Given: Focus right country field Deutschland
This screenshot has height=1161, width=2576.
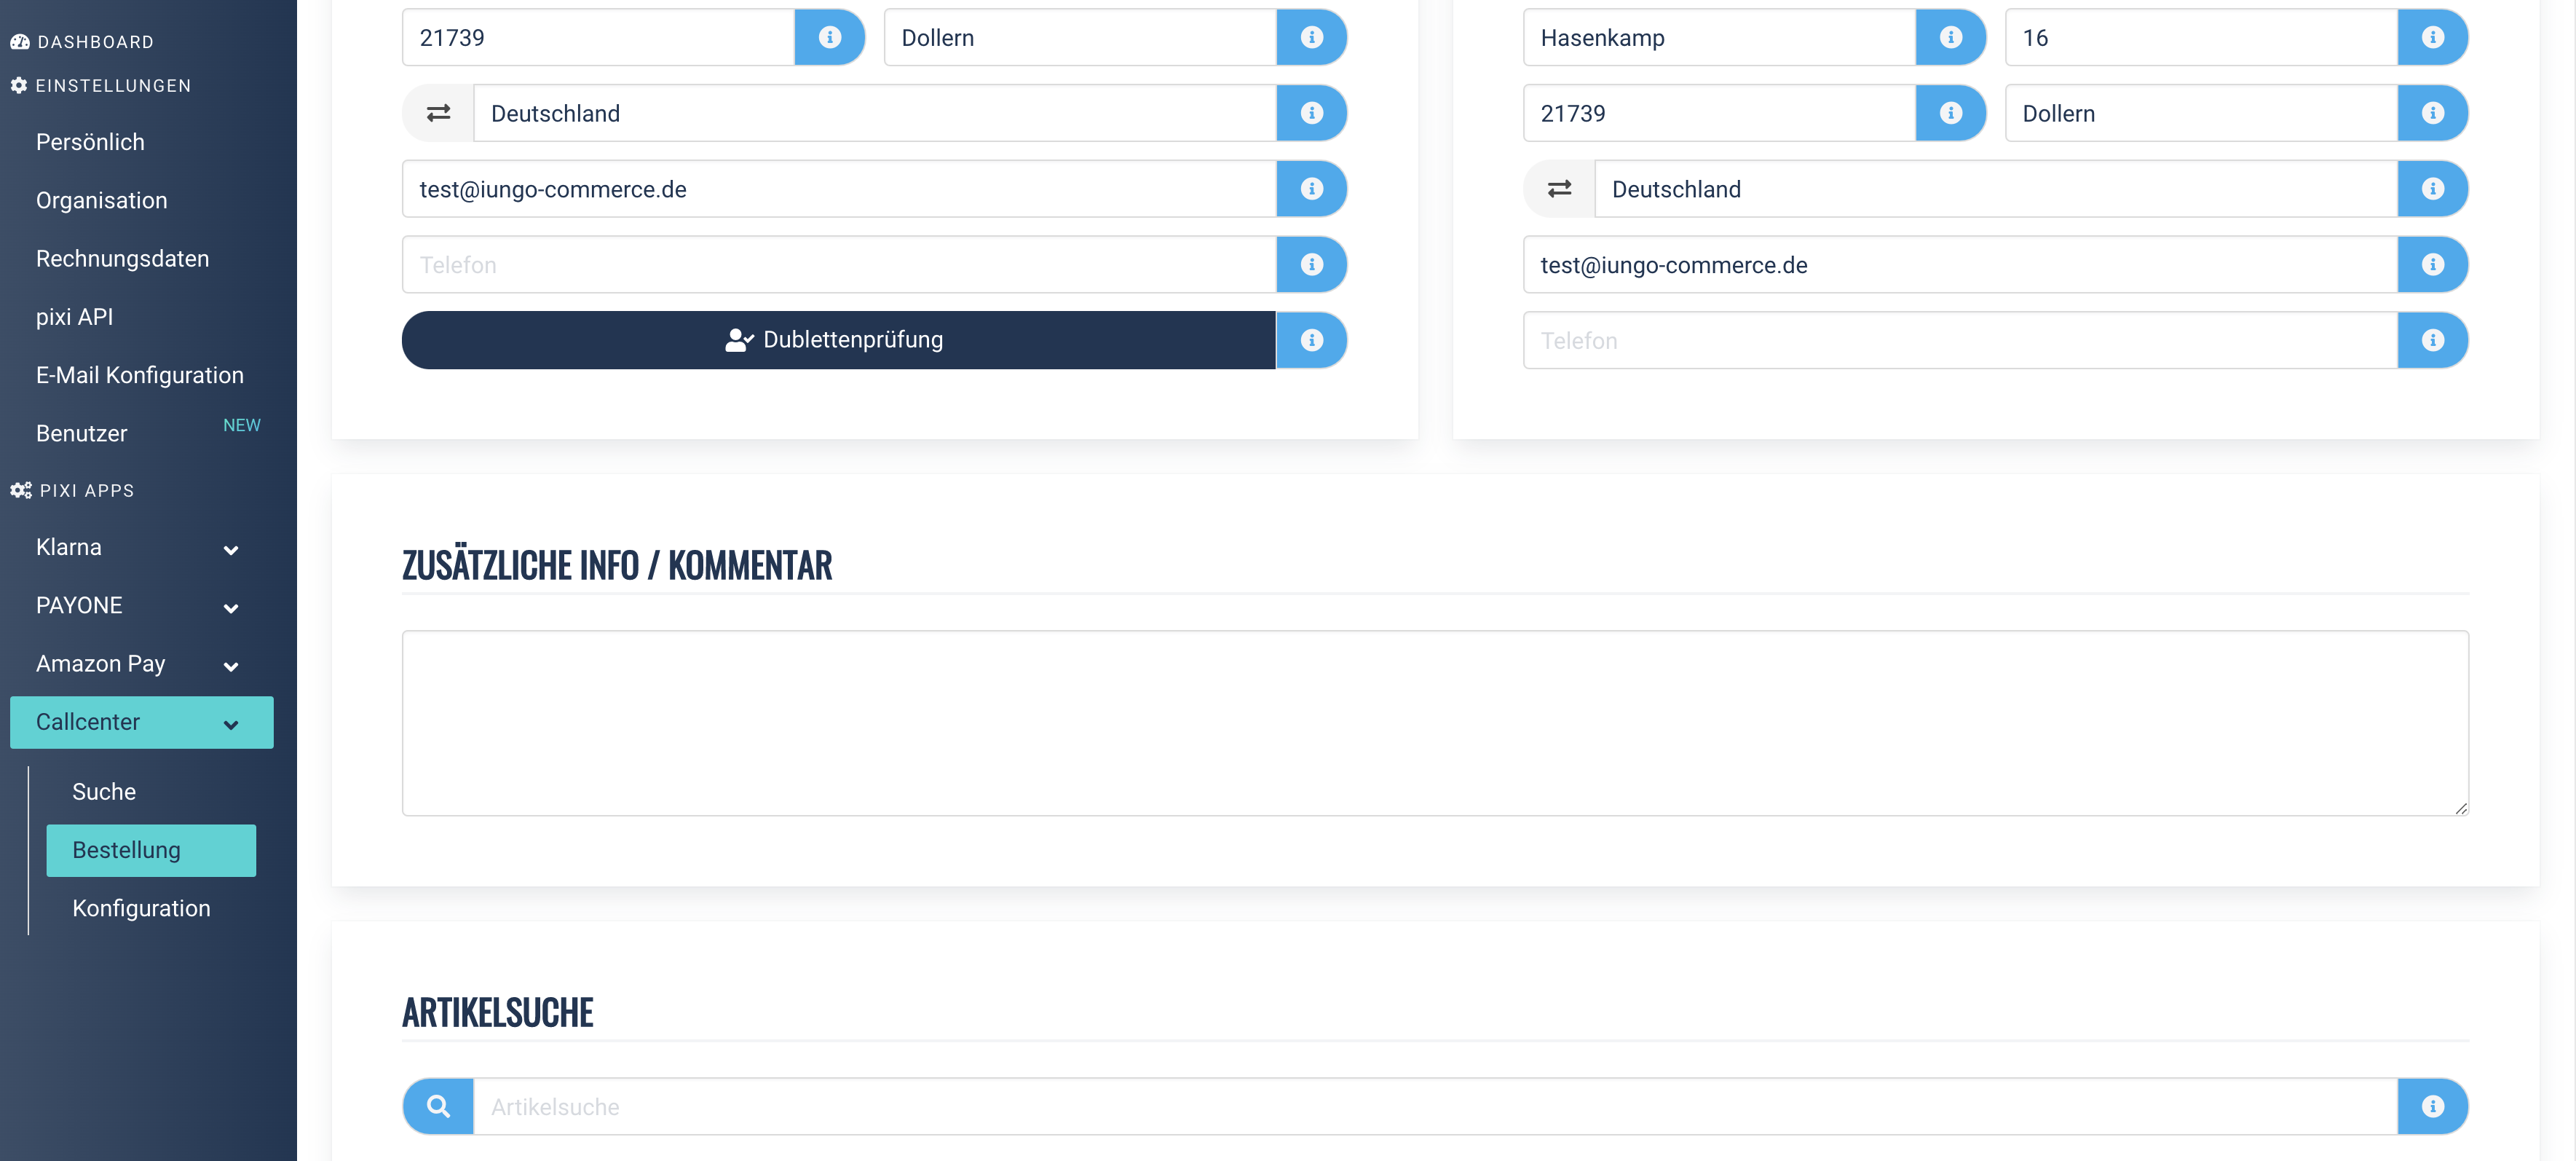Looking at the screenshot, I should [1996, 189].
